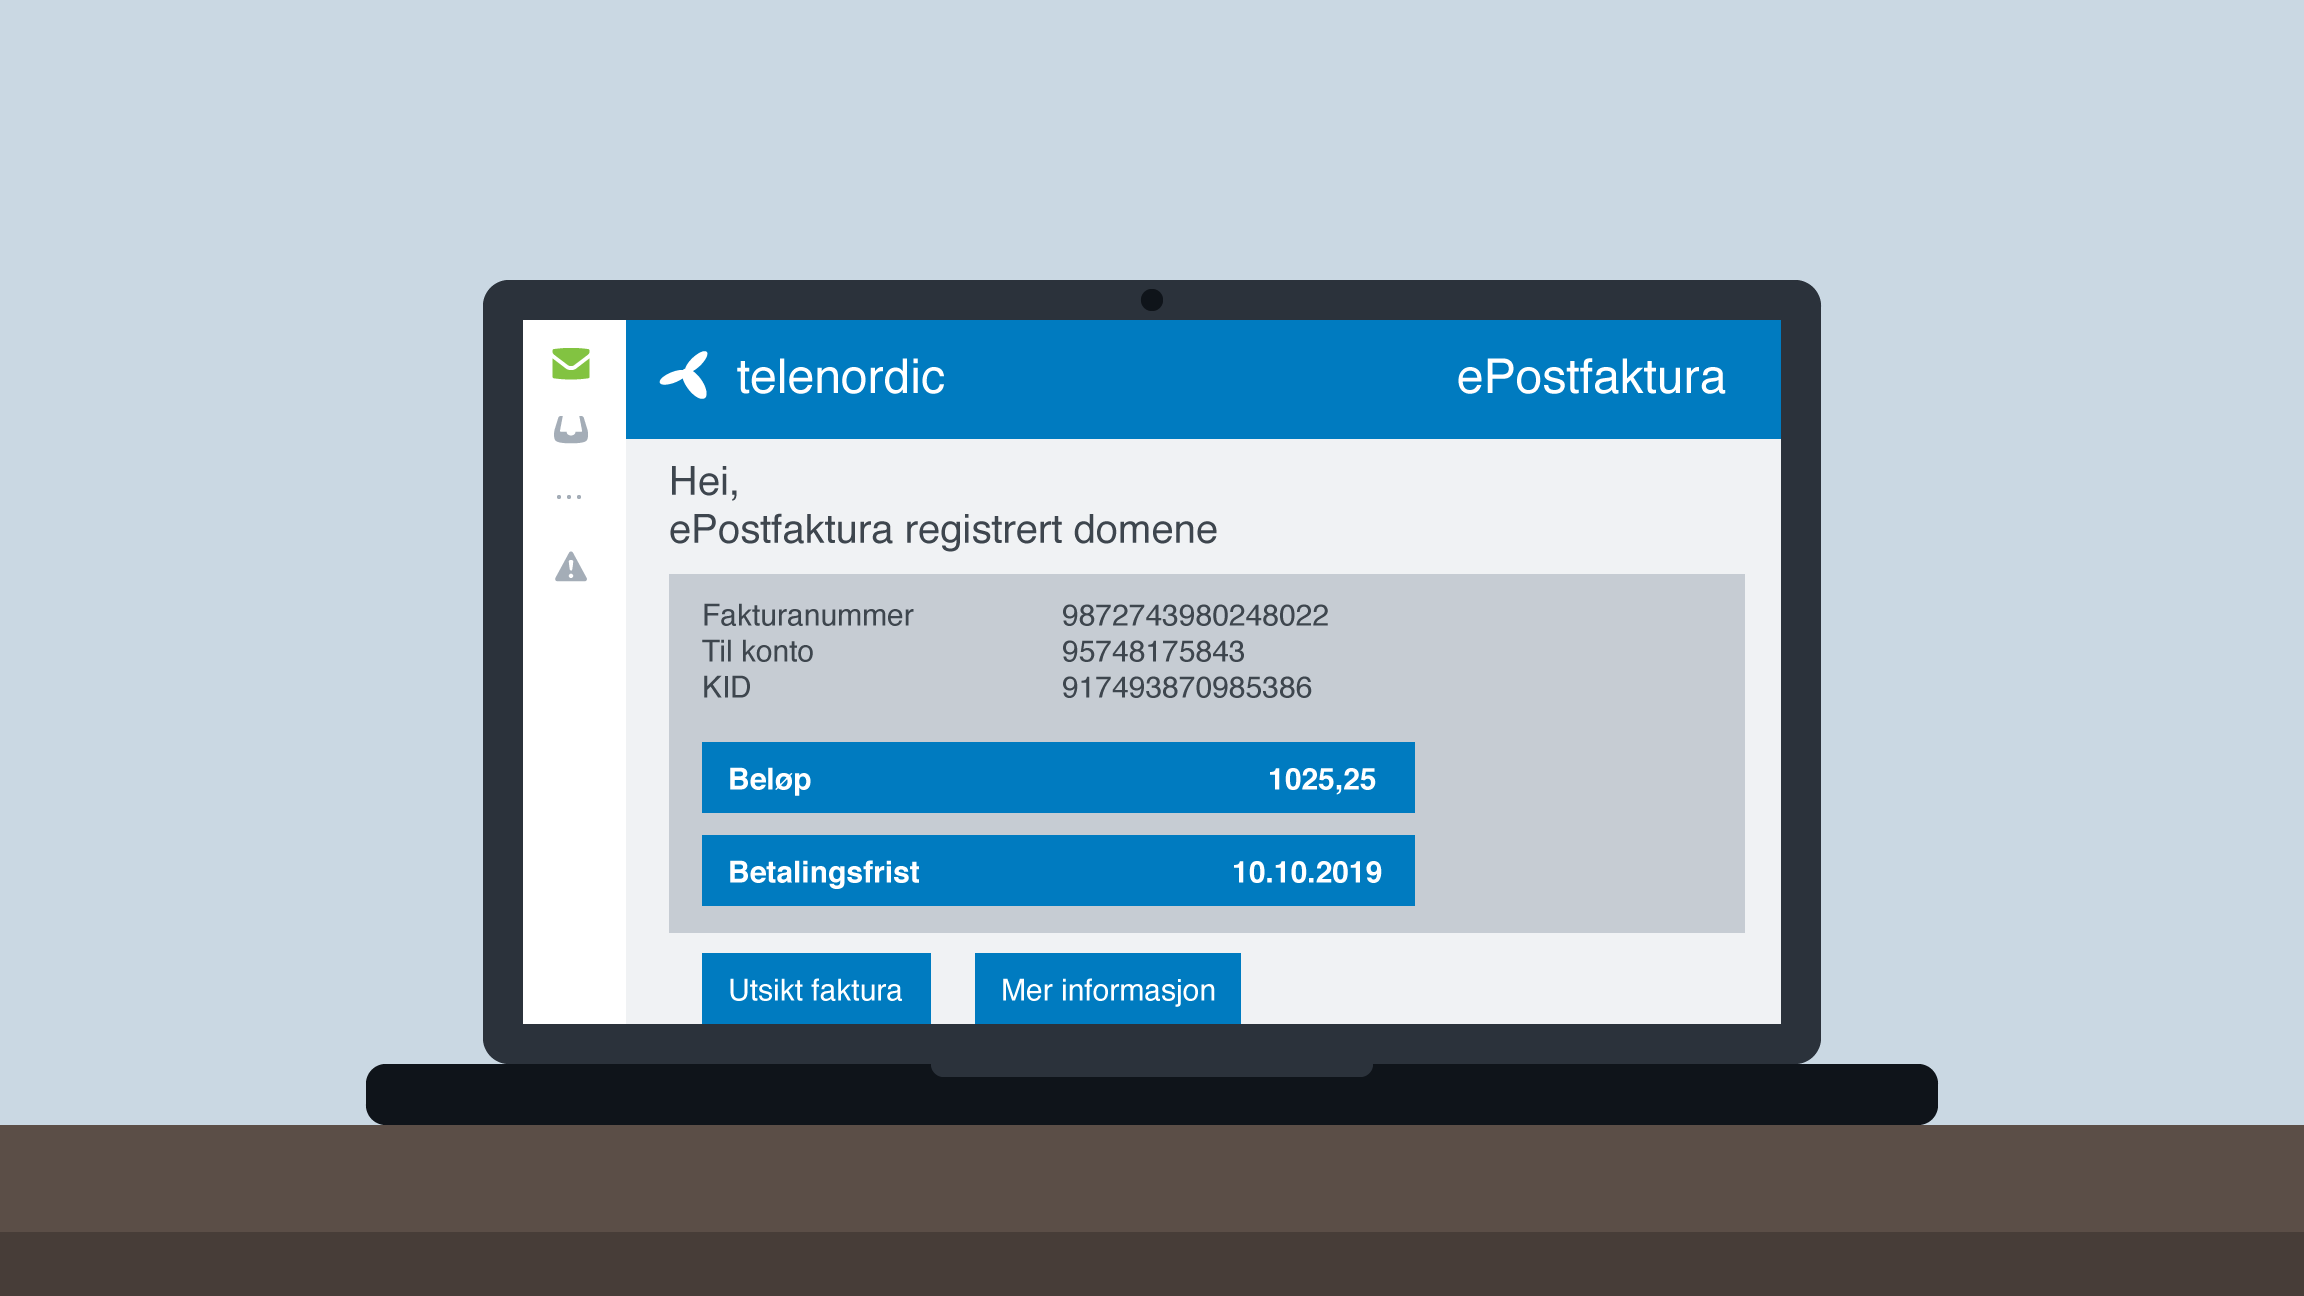This screenshot has width=2304, height=1296.
Task: Click the telenordic brand name text
Action: coord(840,377)
